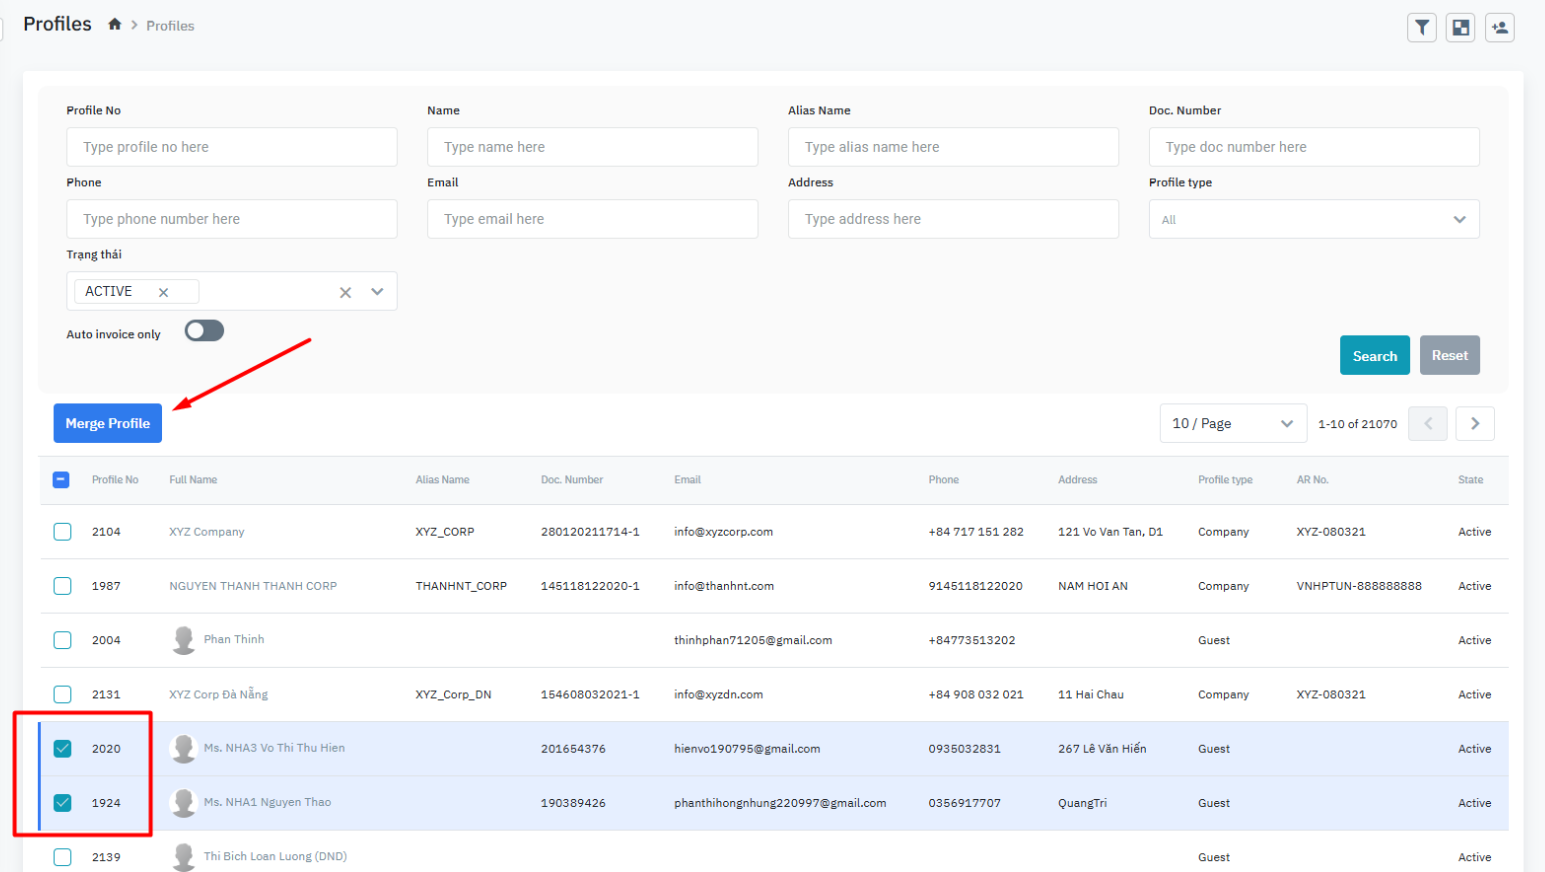This screenshot has width=1545, height=872.
Task: Click the Profiles breadcrumb link
Action: [170, 26]
